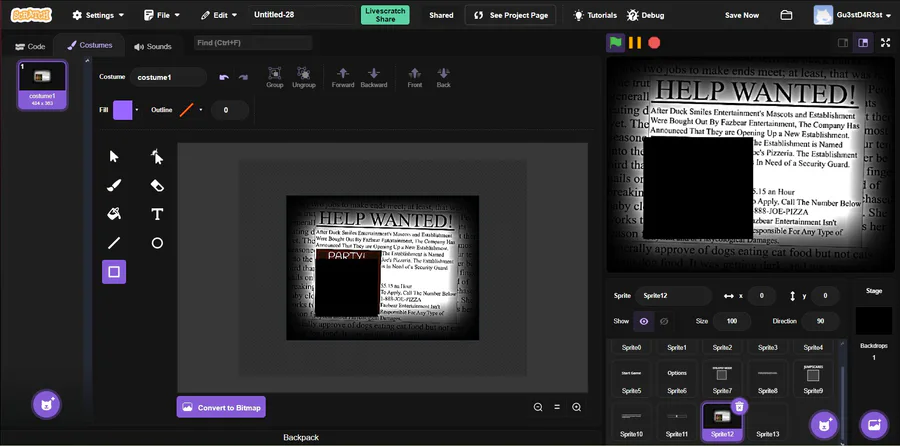
Task: Open the Fill color swatch
Action: click(x=122, y=110)
